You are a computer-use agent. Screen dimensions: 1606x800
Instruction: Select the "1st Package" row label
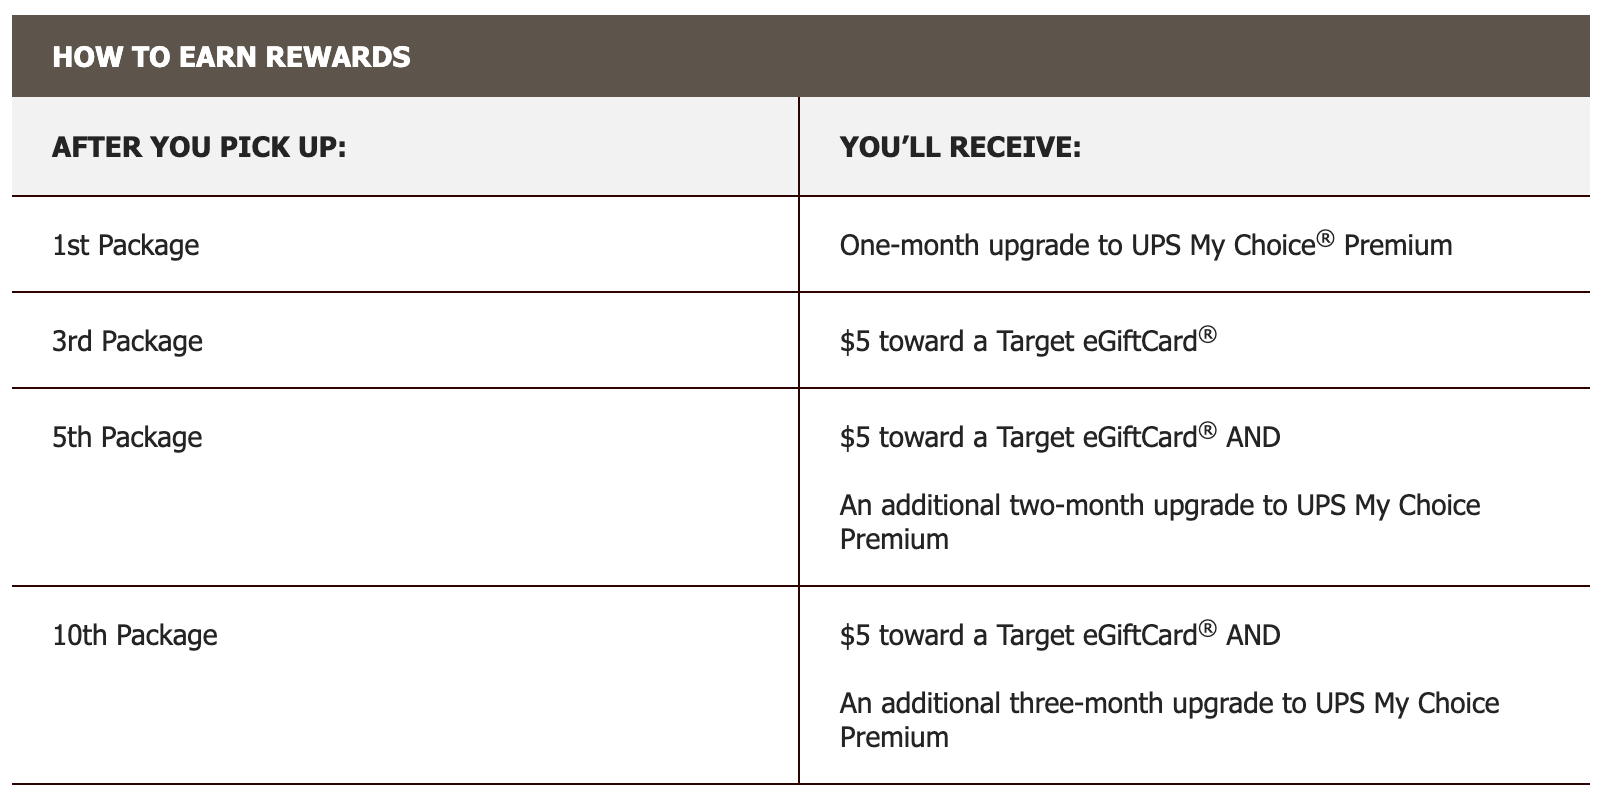[125, 245]
